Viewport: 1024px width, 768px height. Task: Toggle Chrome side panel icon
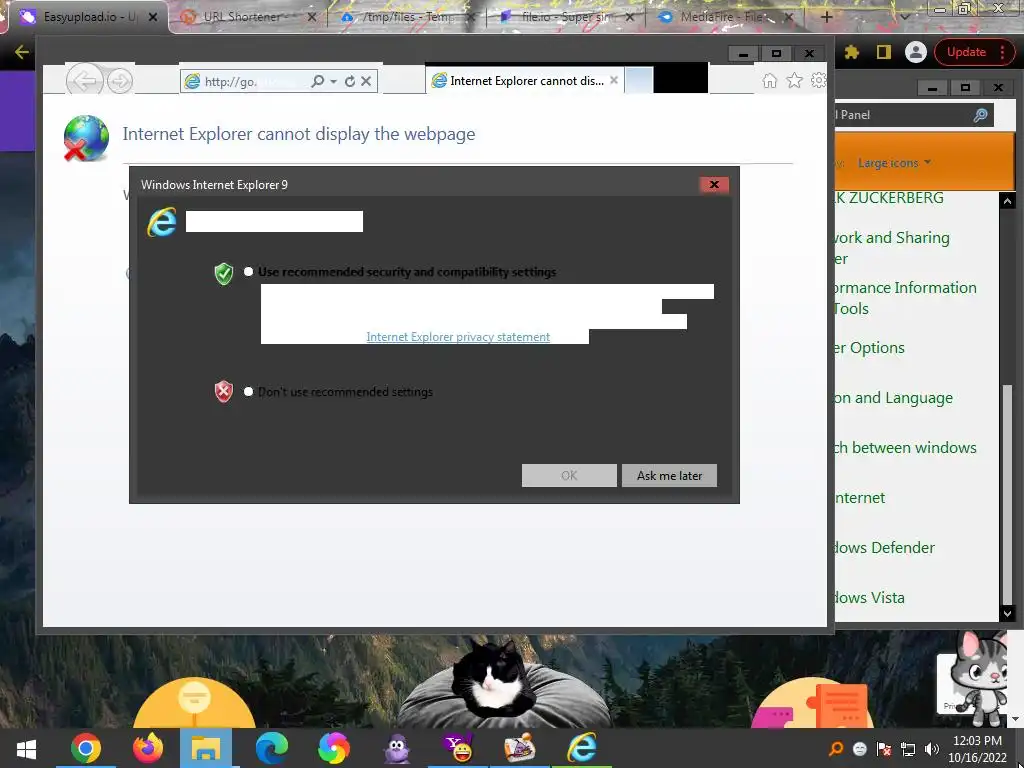tap(884, 52)
